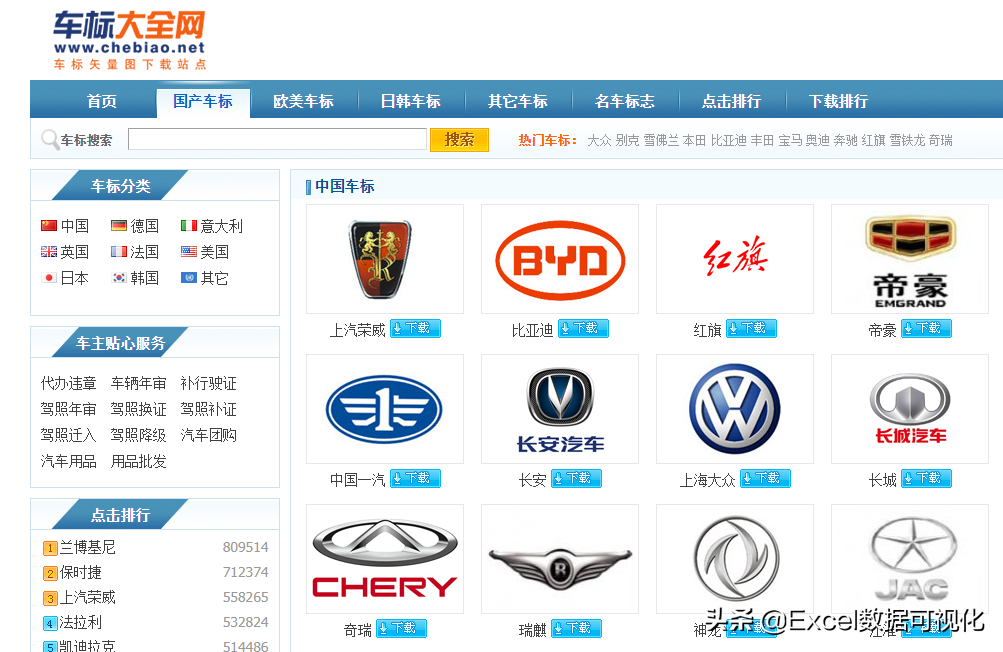Screen dimensions: 1003x652
Task: Select the 德国 flag category
Action: coord(134,226)
